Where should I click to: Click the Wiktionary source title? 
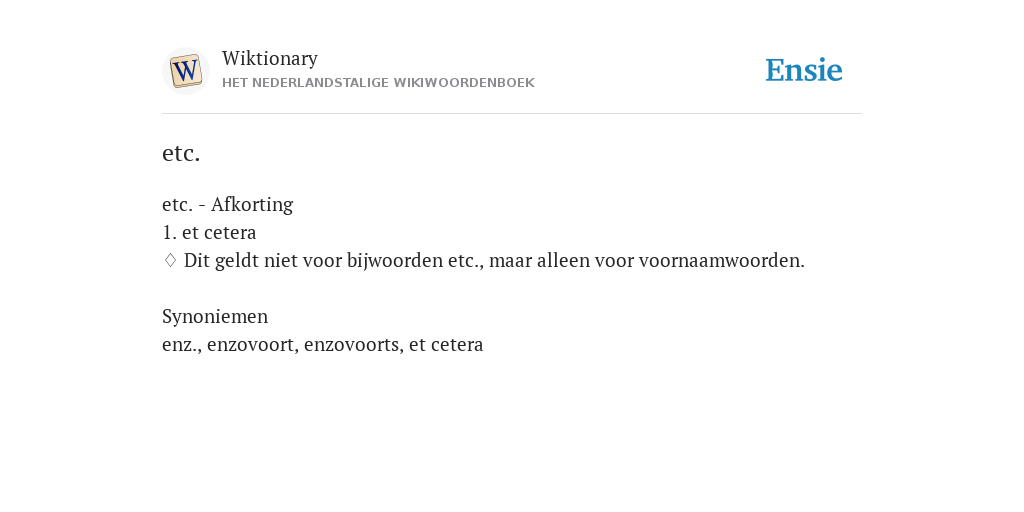[270, 58]
